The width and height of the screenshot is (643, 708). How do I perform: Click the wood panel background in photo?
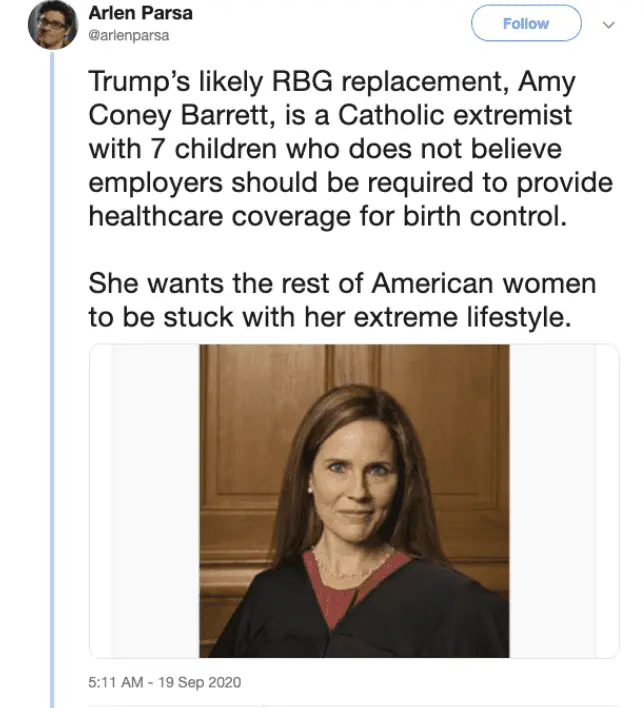tap(250, 420)
